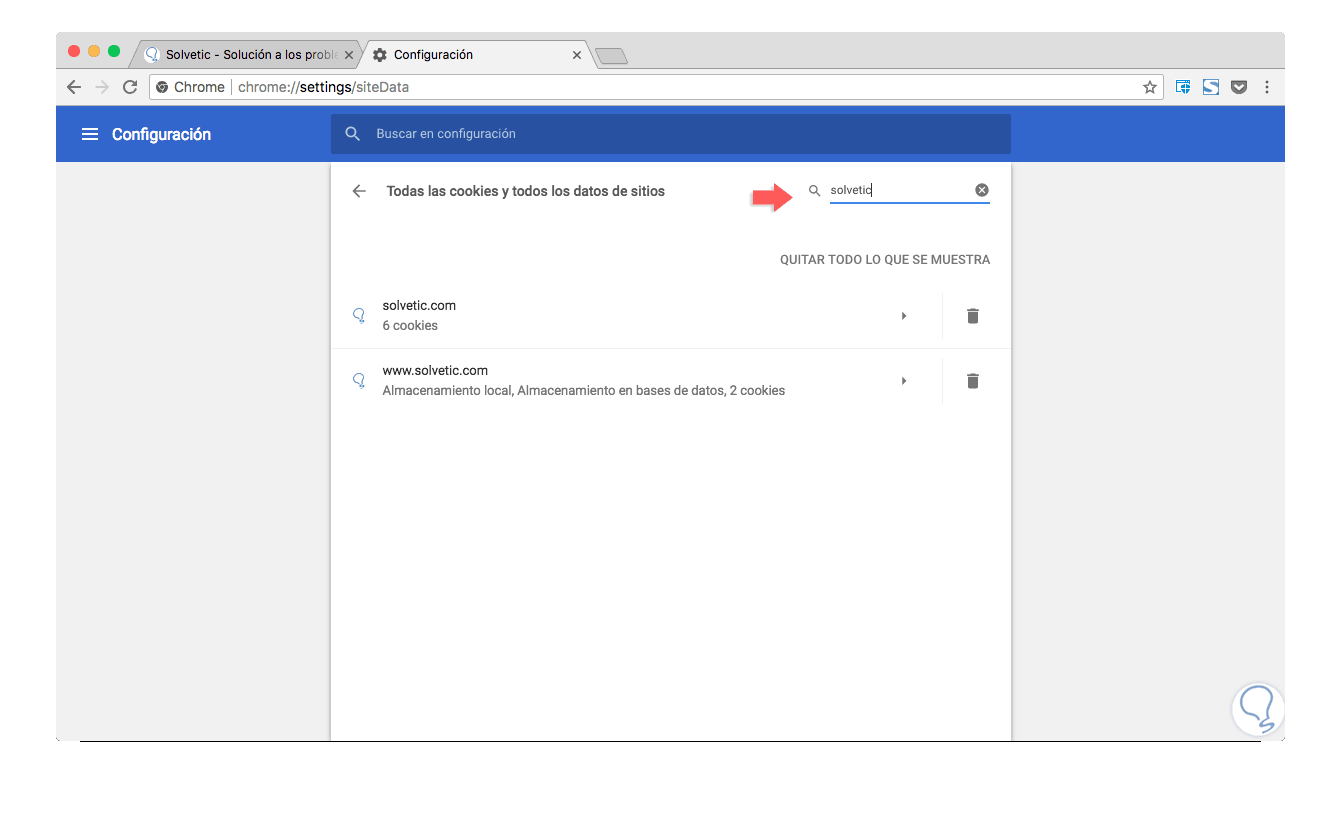1341x821 pixels.
Task: Click the magnifier beside the cookie search field
Action: [814, 190]
